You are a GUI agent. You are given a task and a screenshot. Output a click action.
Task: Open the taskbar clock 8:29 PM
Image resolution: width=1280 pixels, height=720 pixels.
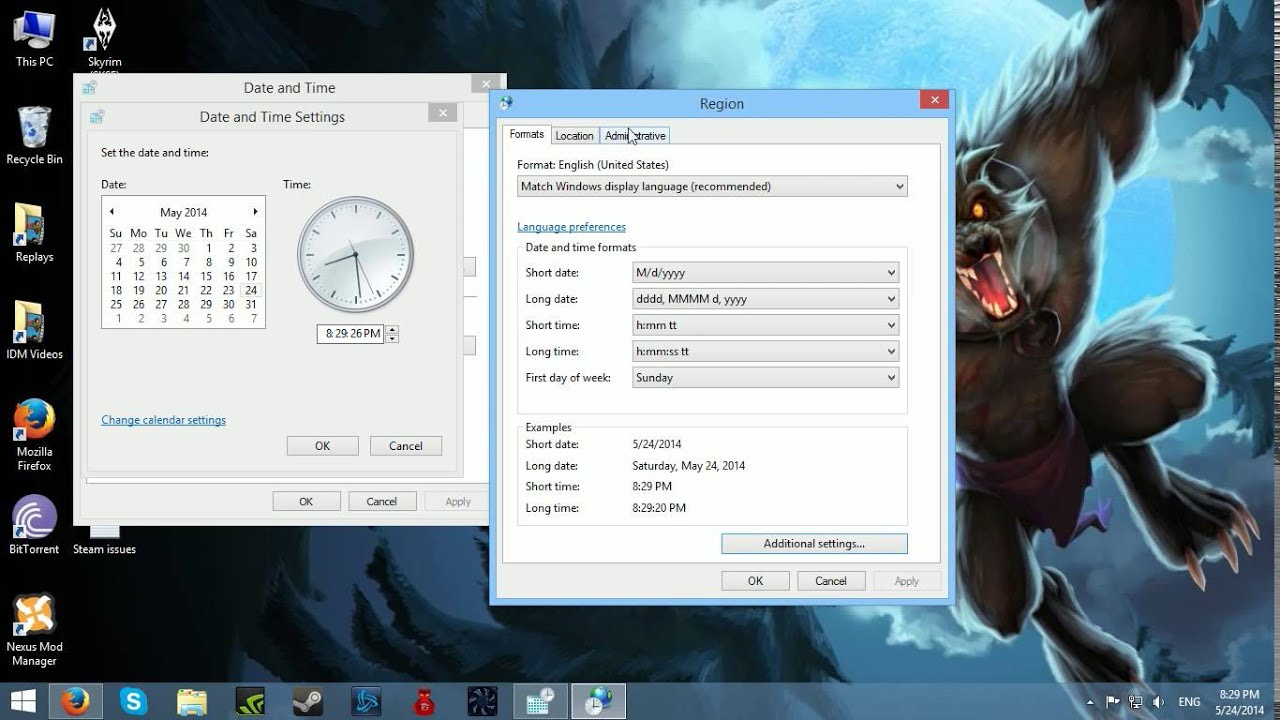coord(1239,702)
